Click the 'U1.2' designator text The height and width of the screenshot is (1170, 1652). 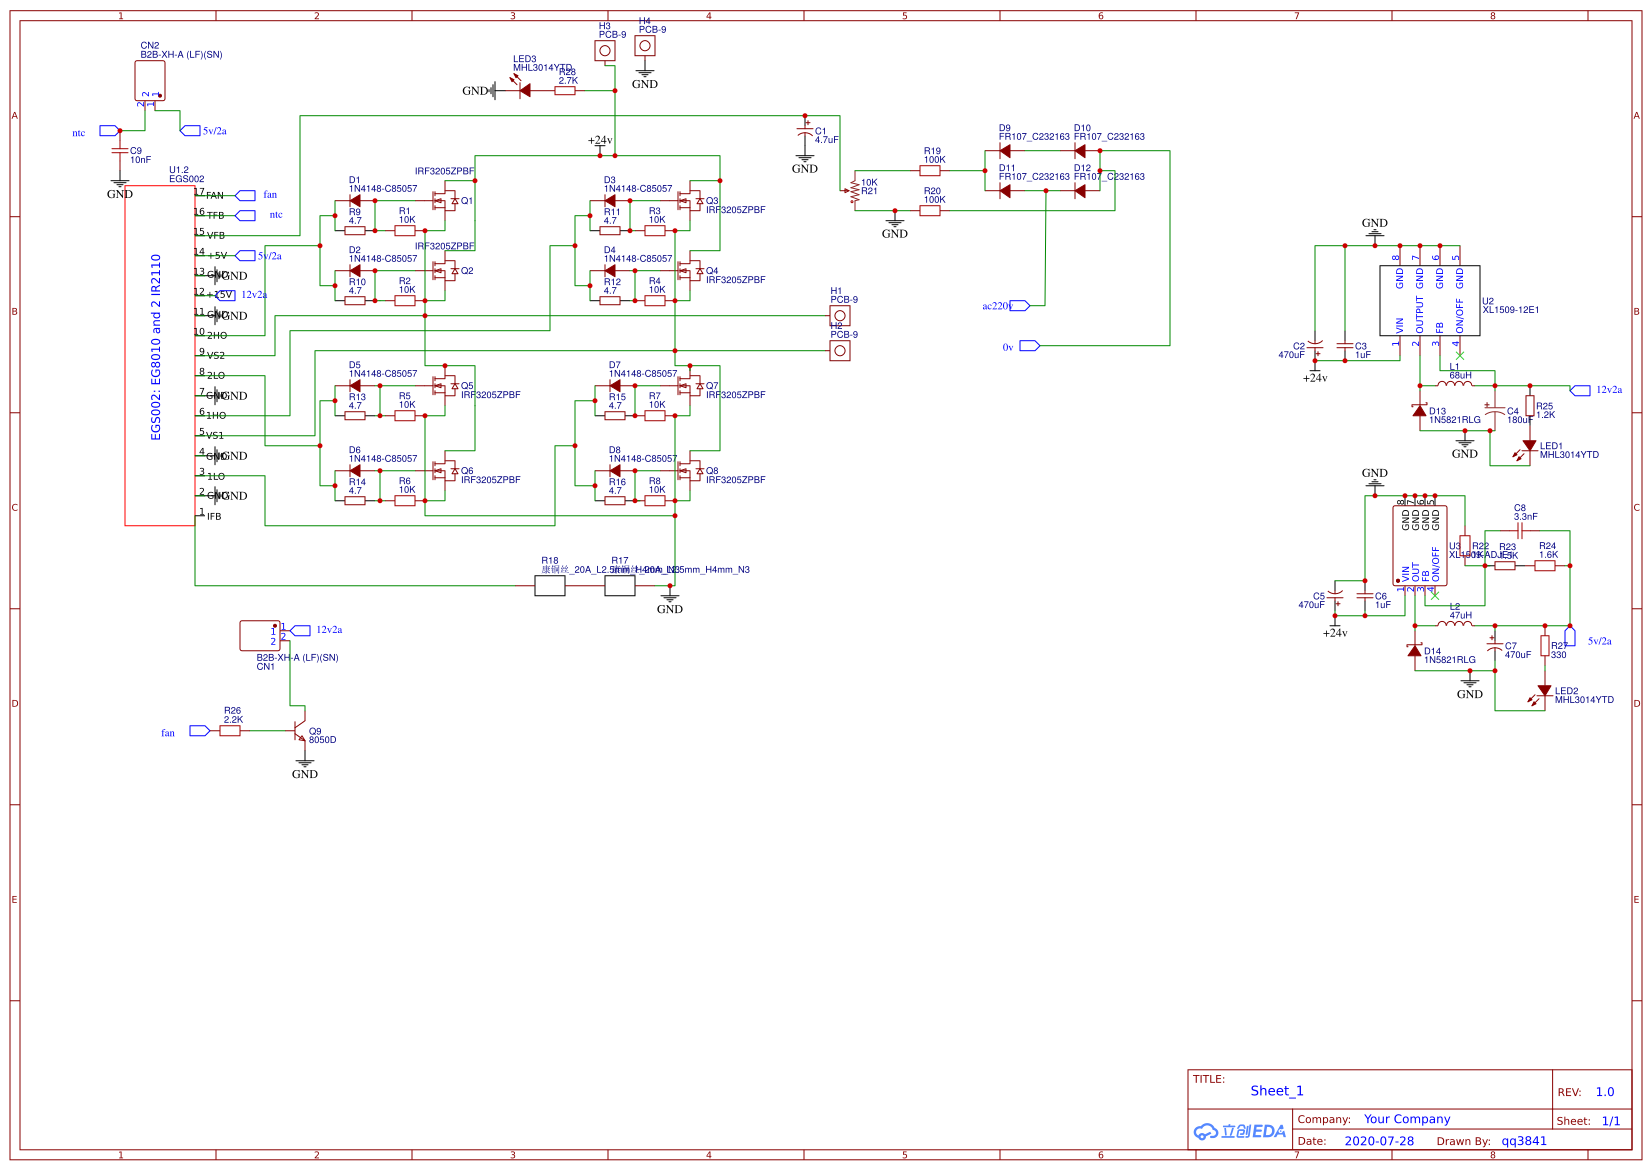179,171
